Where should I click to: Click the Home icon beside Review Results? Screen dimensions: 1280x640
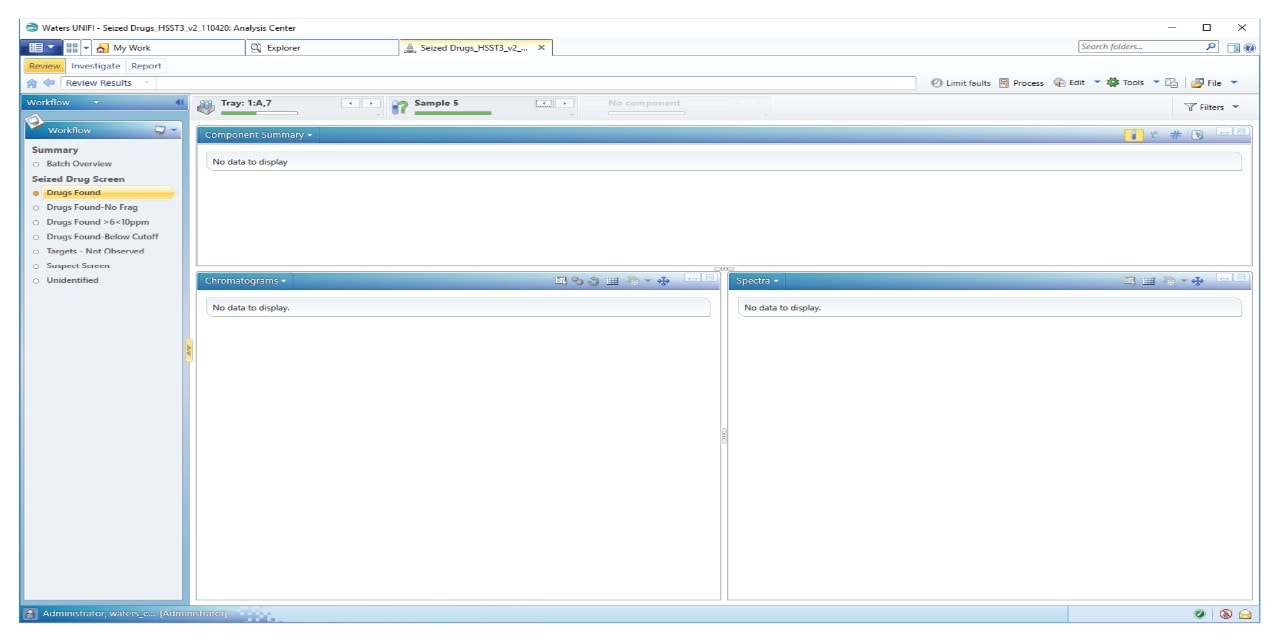click(x=32, y=83)
